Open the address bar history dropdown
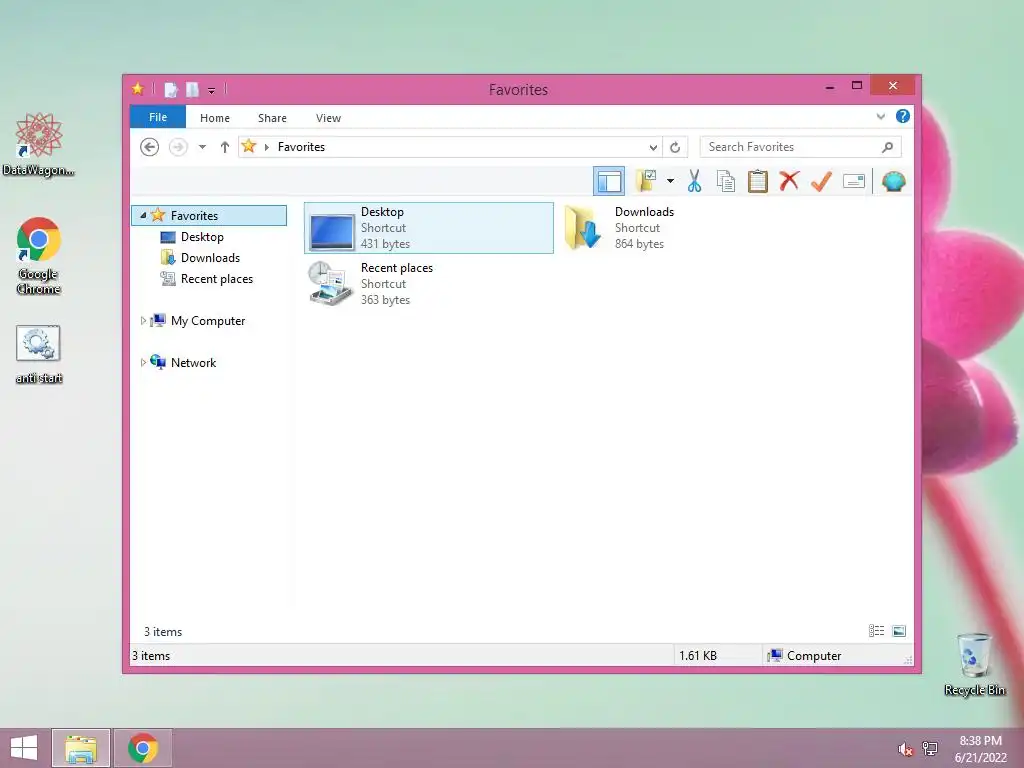Viewport: 1024px width, 768px height. tap(652, 147)
